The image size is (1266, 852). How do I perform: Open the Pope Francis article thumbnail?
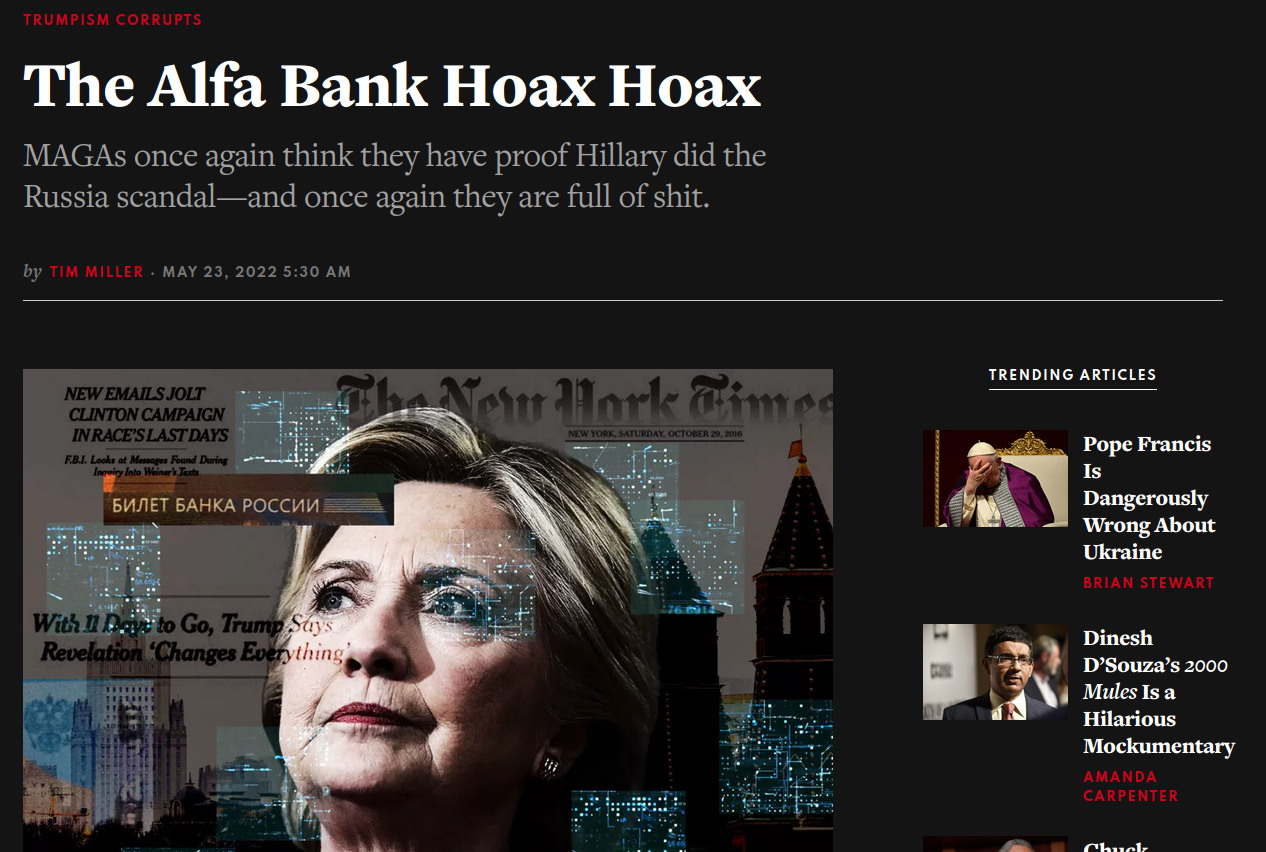click(995, 478)
